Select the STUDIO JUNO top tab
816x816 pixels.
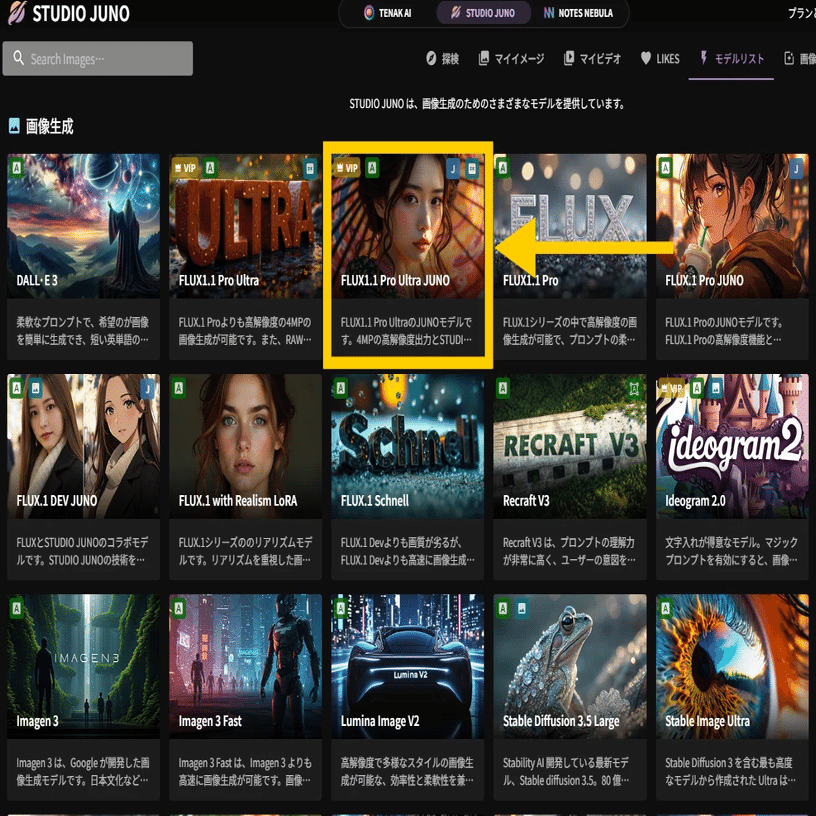point(483,13)
